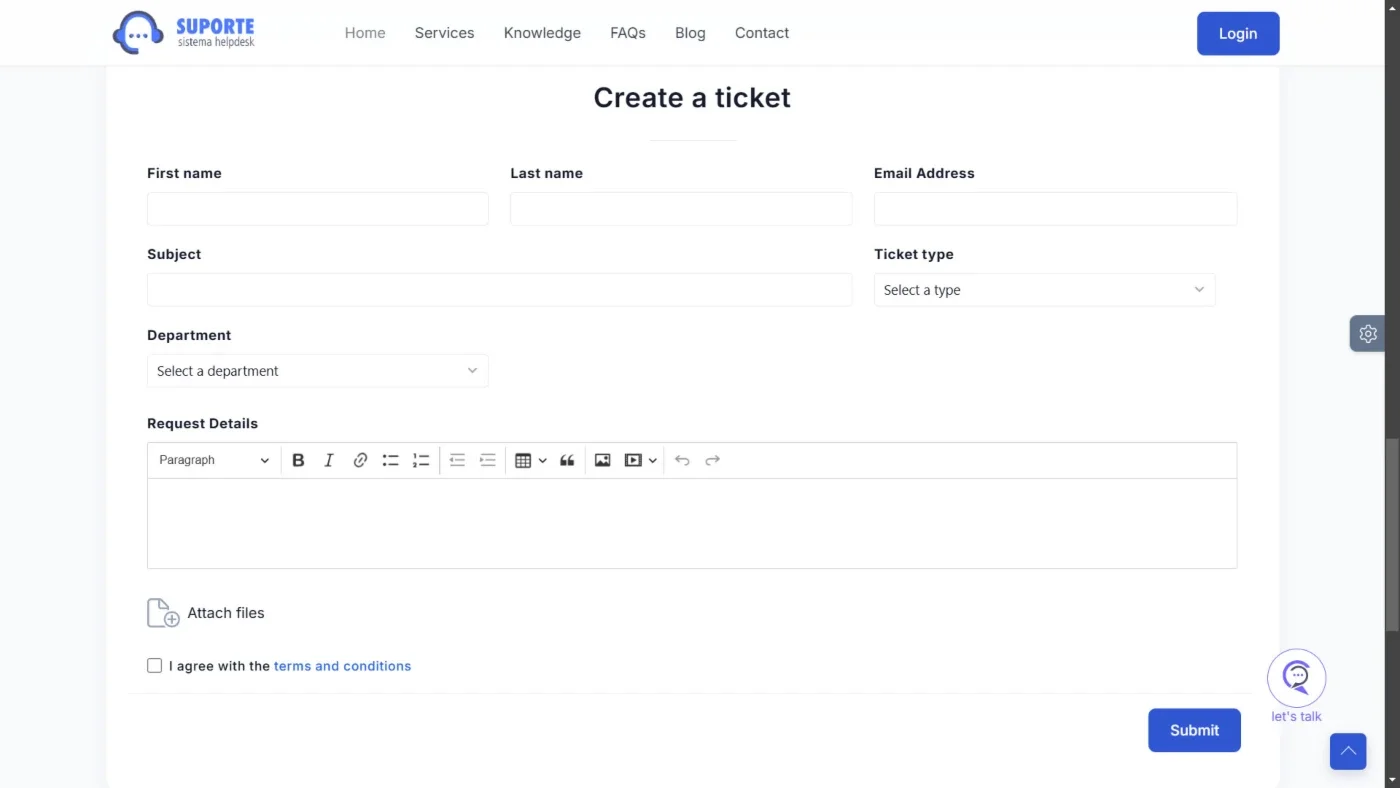Create a bulleted list in the editor
The image size is (1400, 788).
pos(391,460)
